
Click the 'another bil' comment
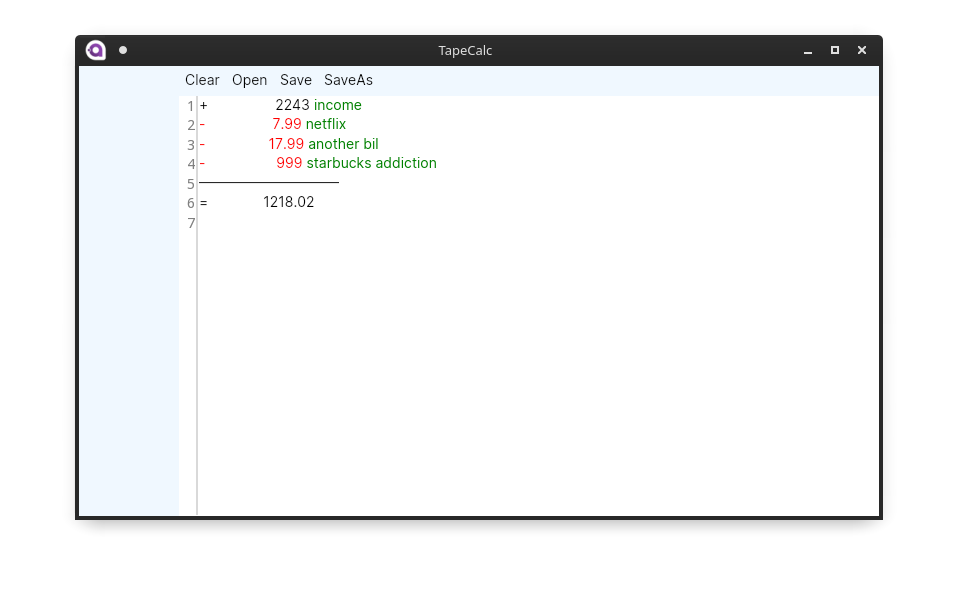(343, 144)
